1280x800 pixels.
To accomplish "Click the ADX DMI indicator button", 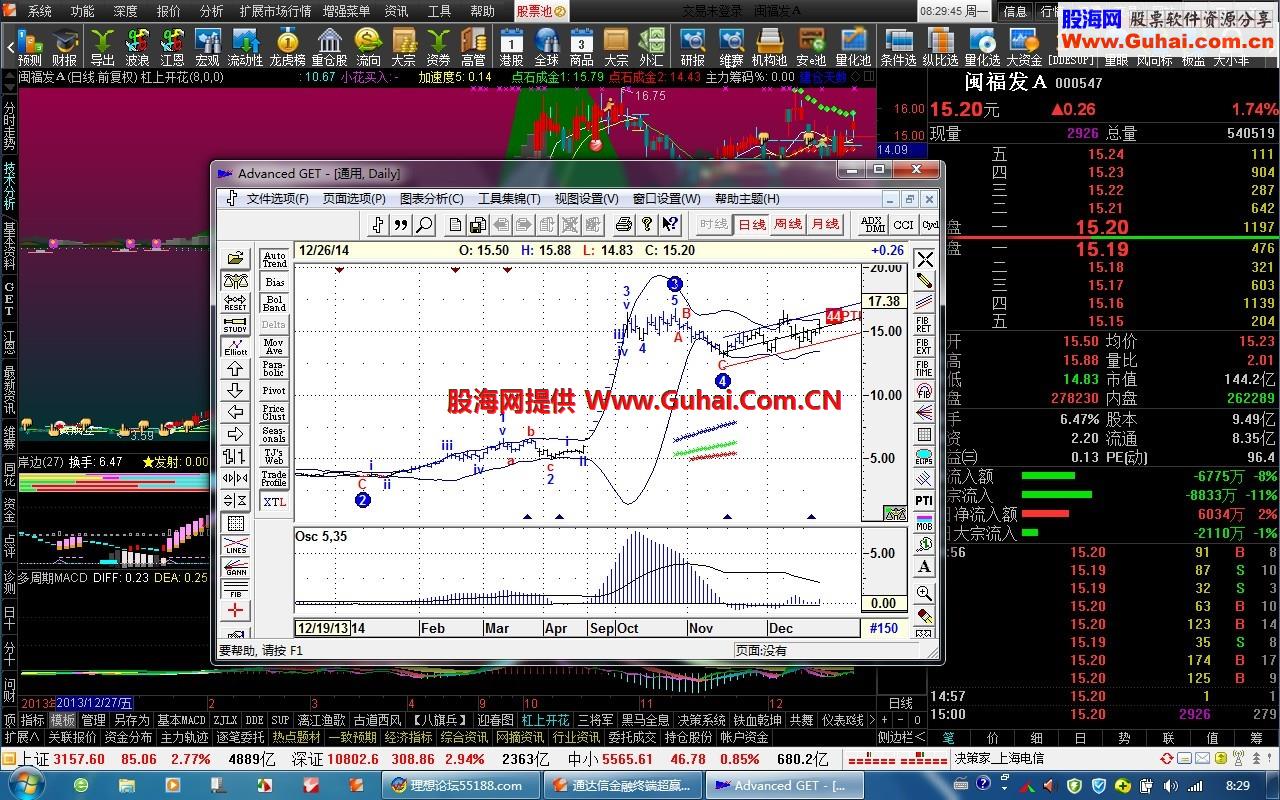I will coord(873,225).
